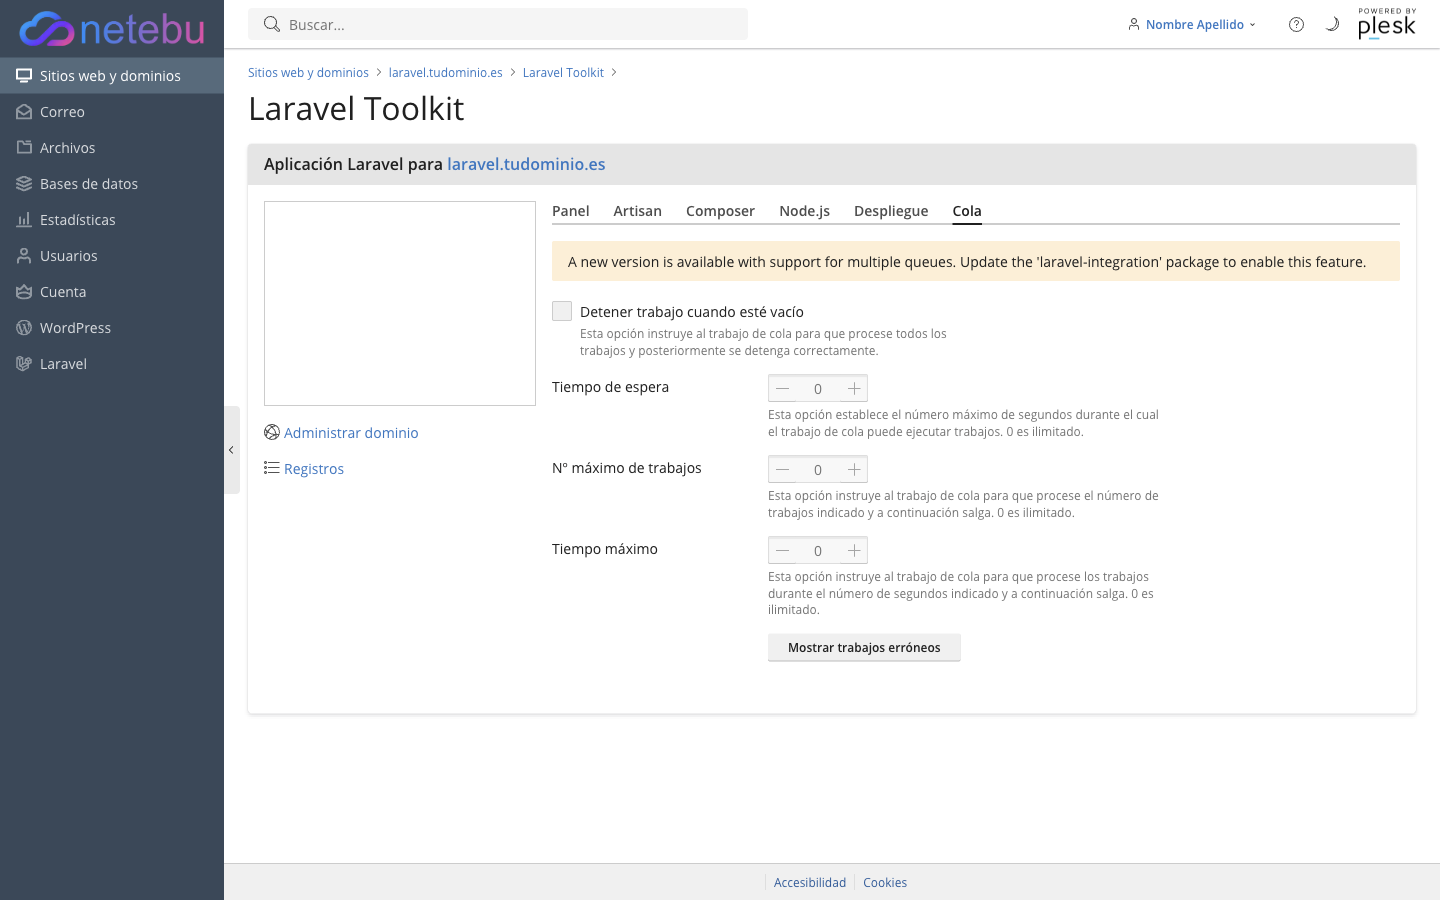This screenshot has height=900, width=1440.
Task: Open Laravel in the sidebar
Action: [112, 364]
